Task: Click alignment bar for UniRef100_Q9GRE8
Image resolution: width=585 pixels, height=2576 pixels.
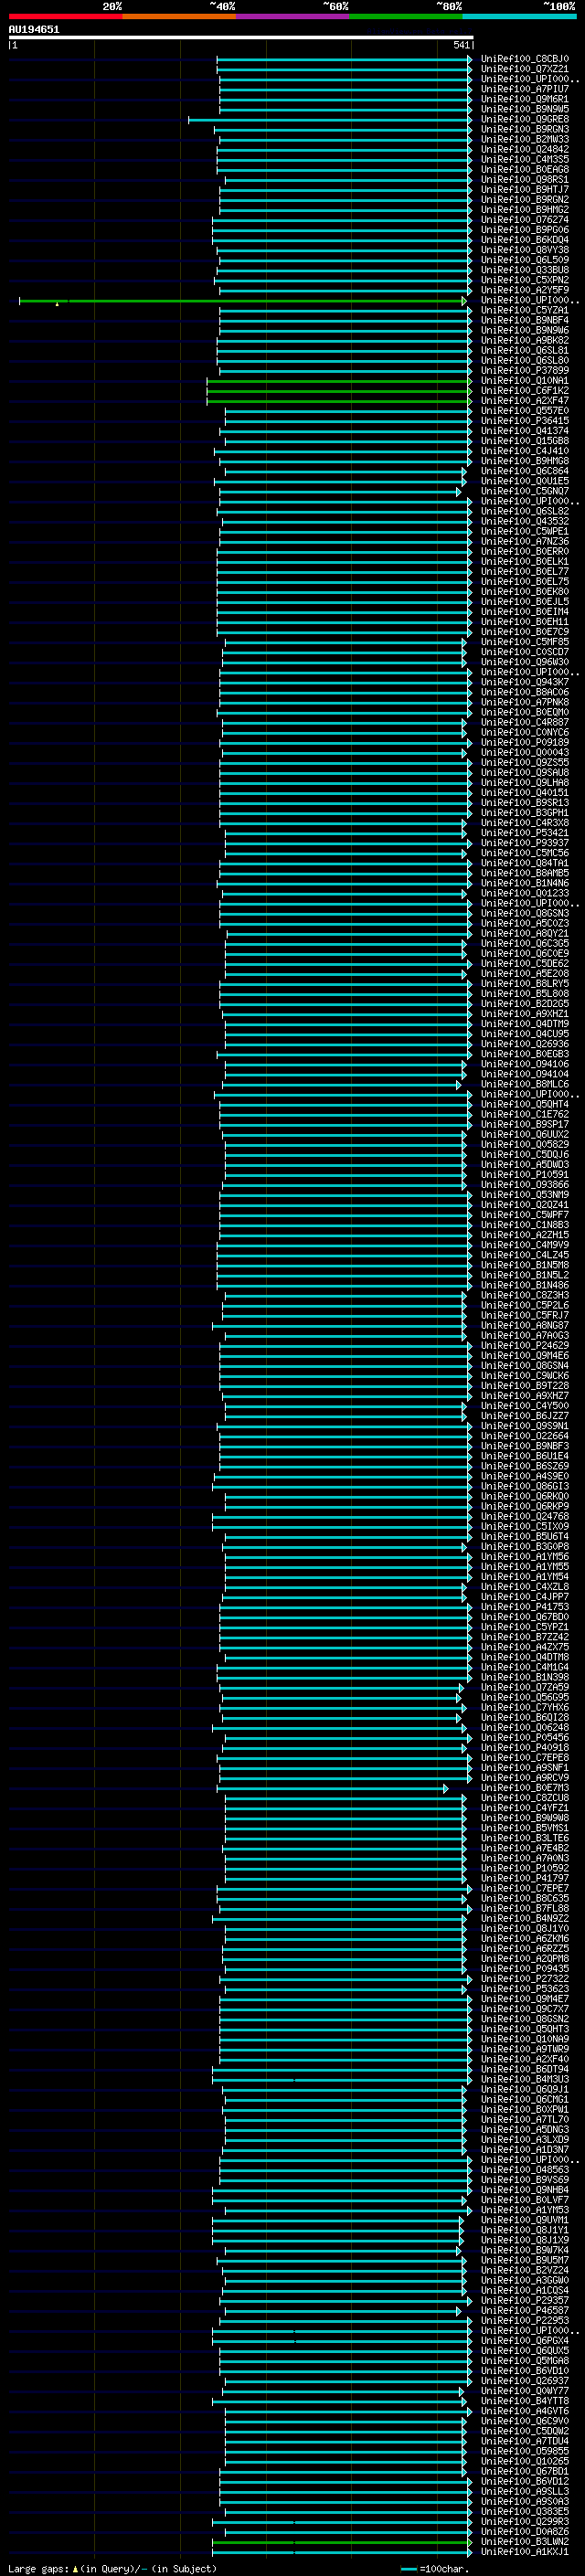Action: 330,120
